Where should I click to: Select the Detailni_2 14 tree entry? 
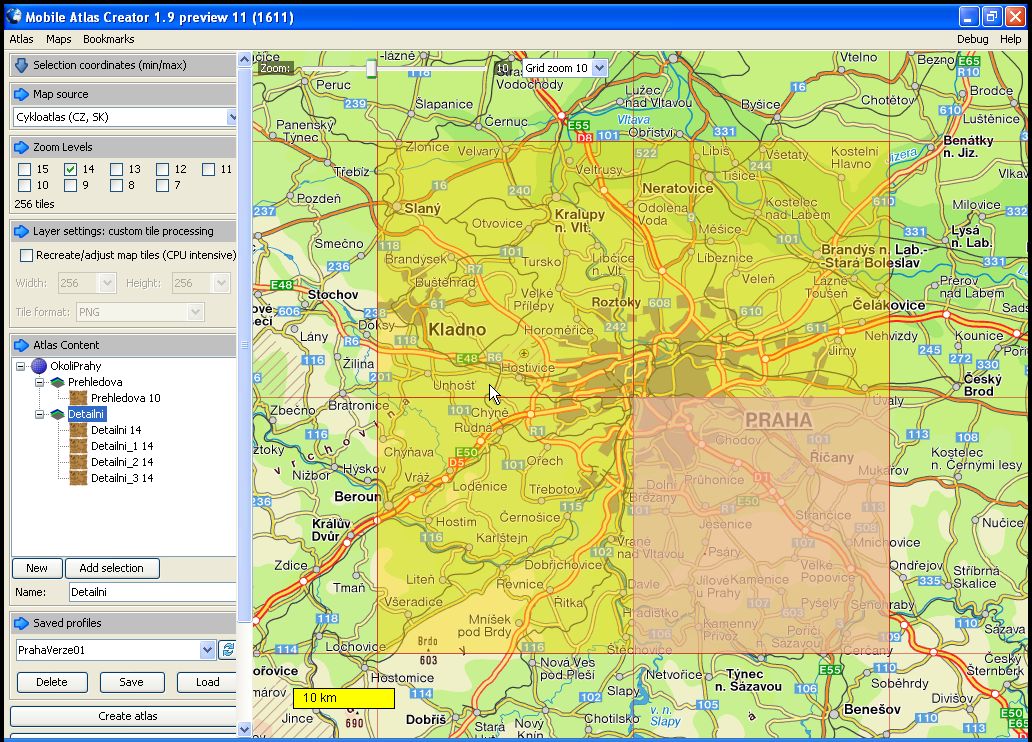click(x=122, y=462)
